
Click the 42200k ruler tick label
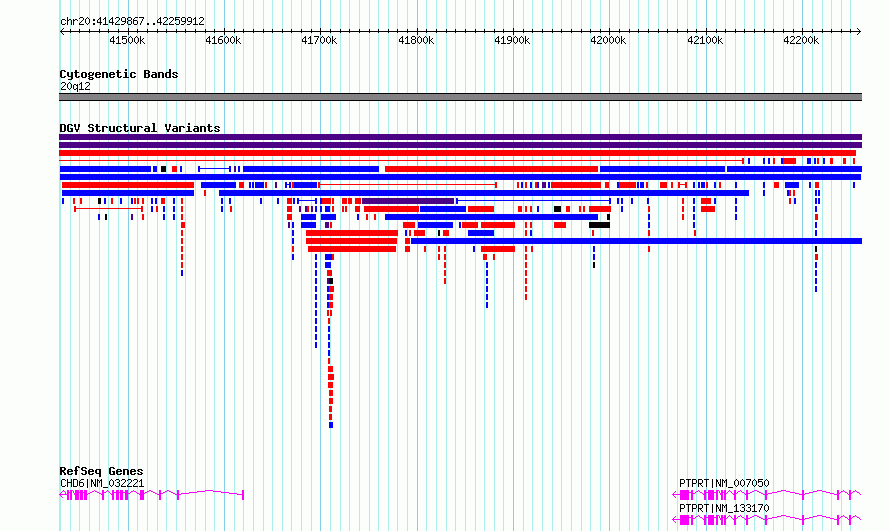click(801, 40)
